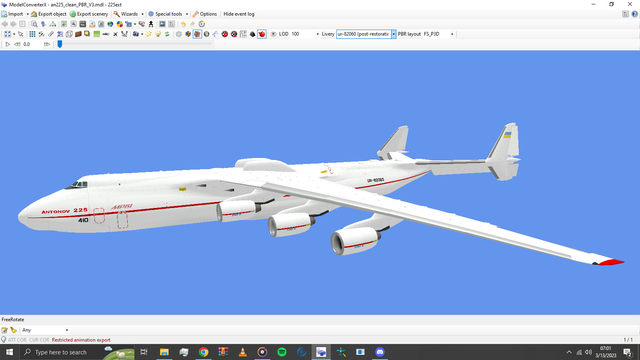Open the Options dialog

click(x=205, y=14)
